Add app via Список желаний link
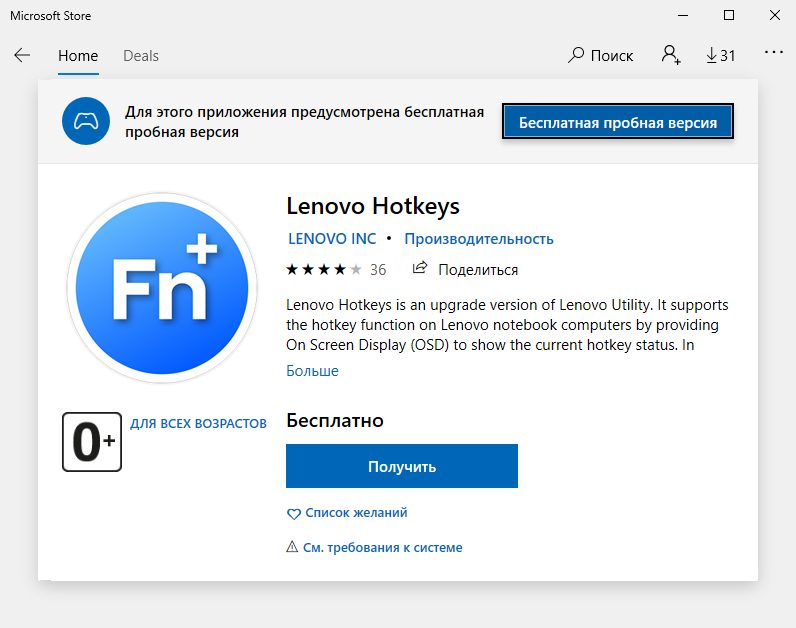The height and width of the screenshot is (628, 796). point(356,513)
